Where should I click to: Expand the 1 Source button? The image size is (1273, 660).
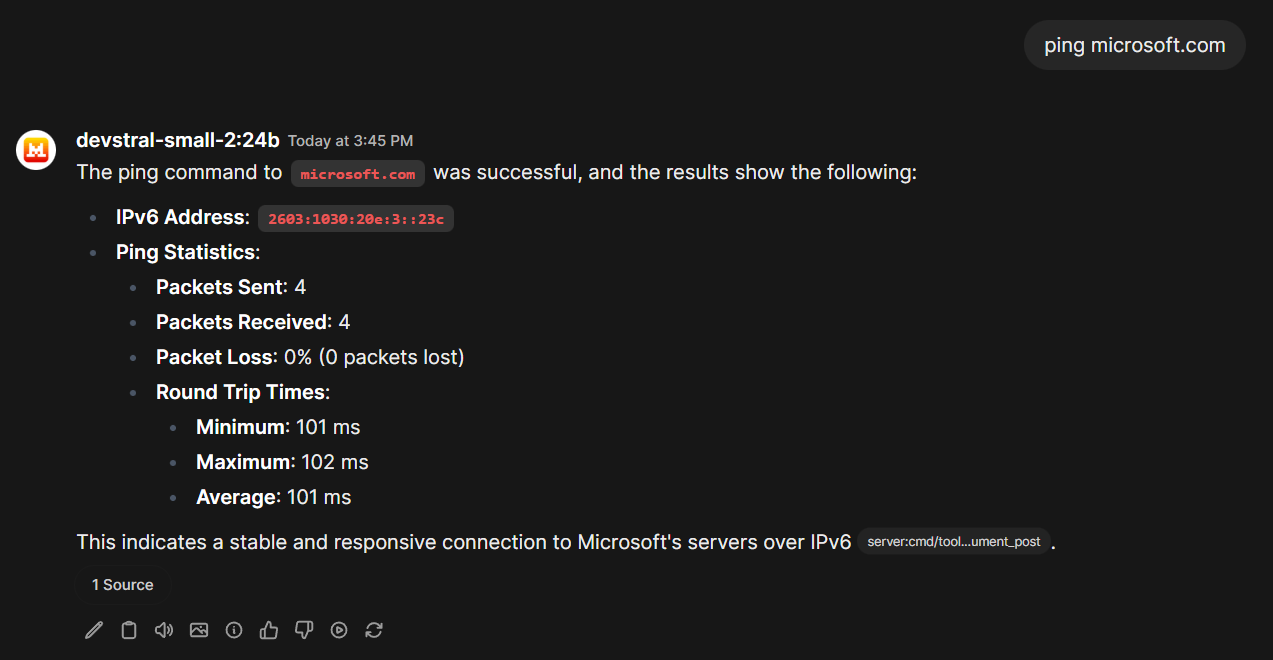pyautogui.click(x=123, y=585)
